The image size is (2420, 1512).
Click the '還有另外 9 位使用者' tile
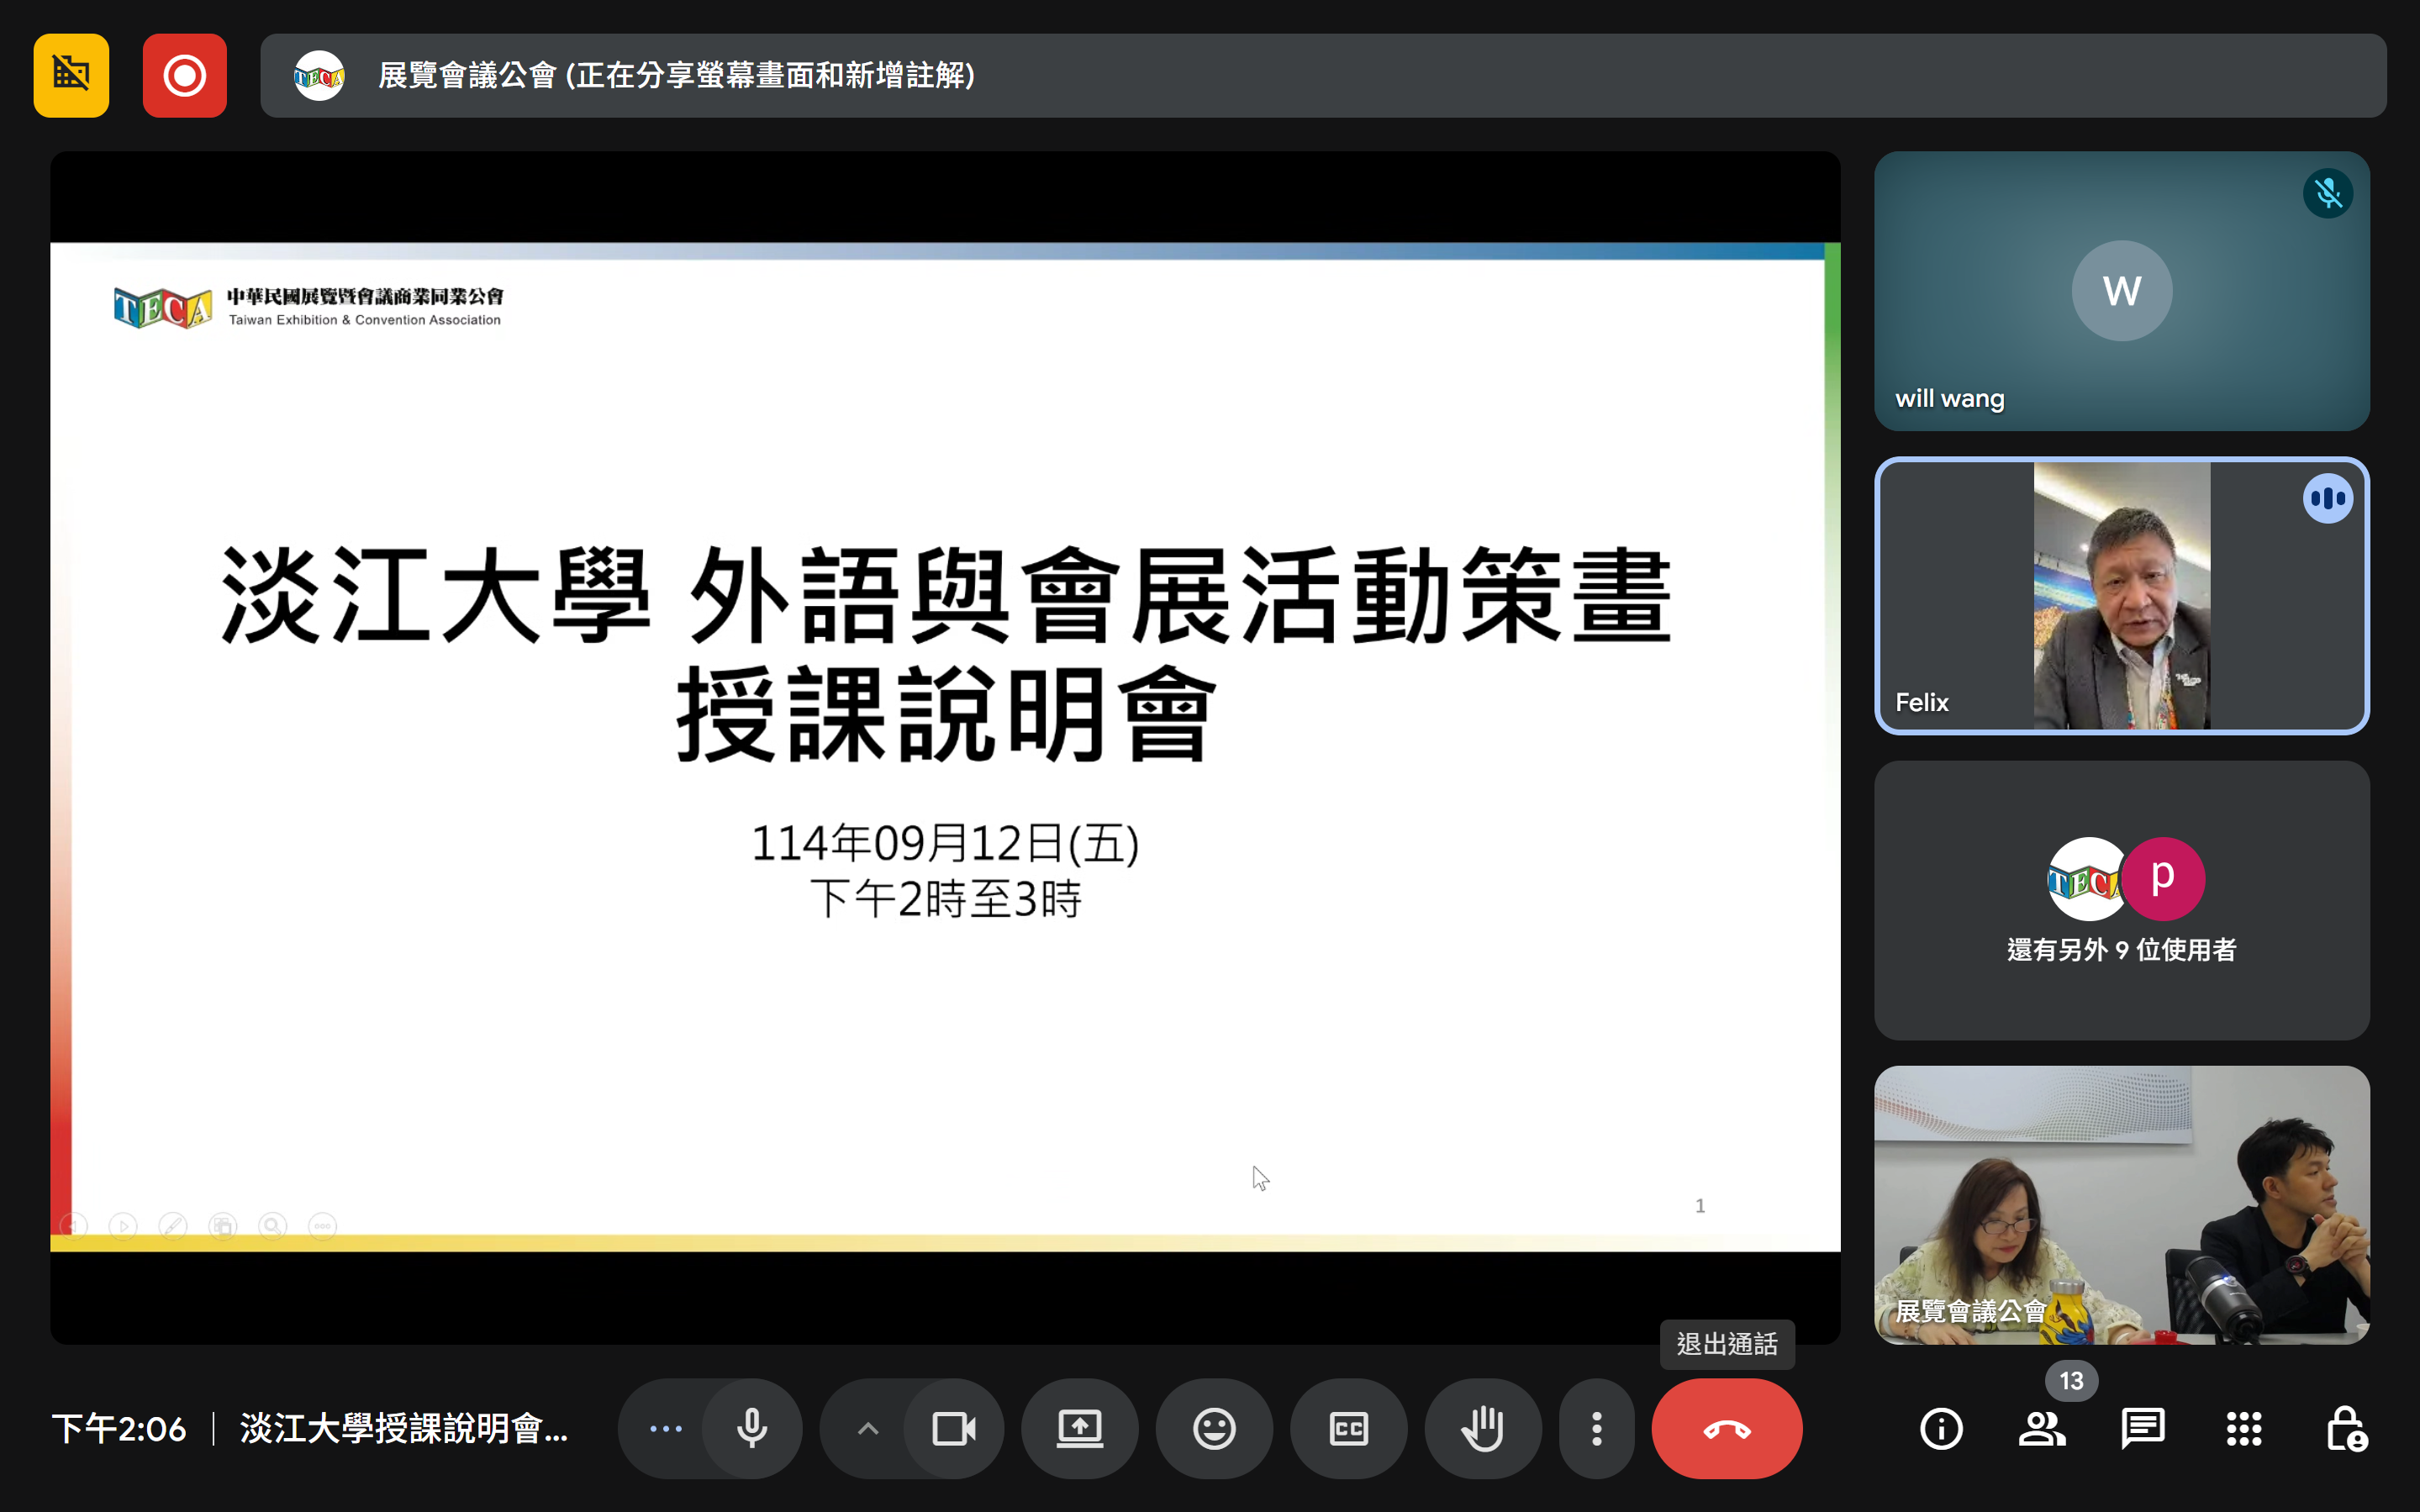2121,900
